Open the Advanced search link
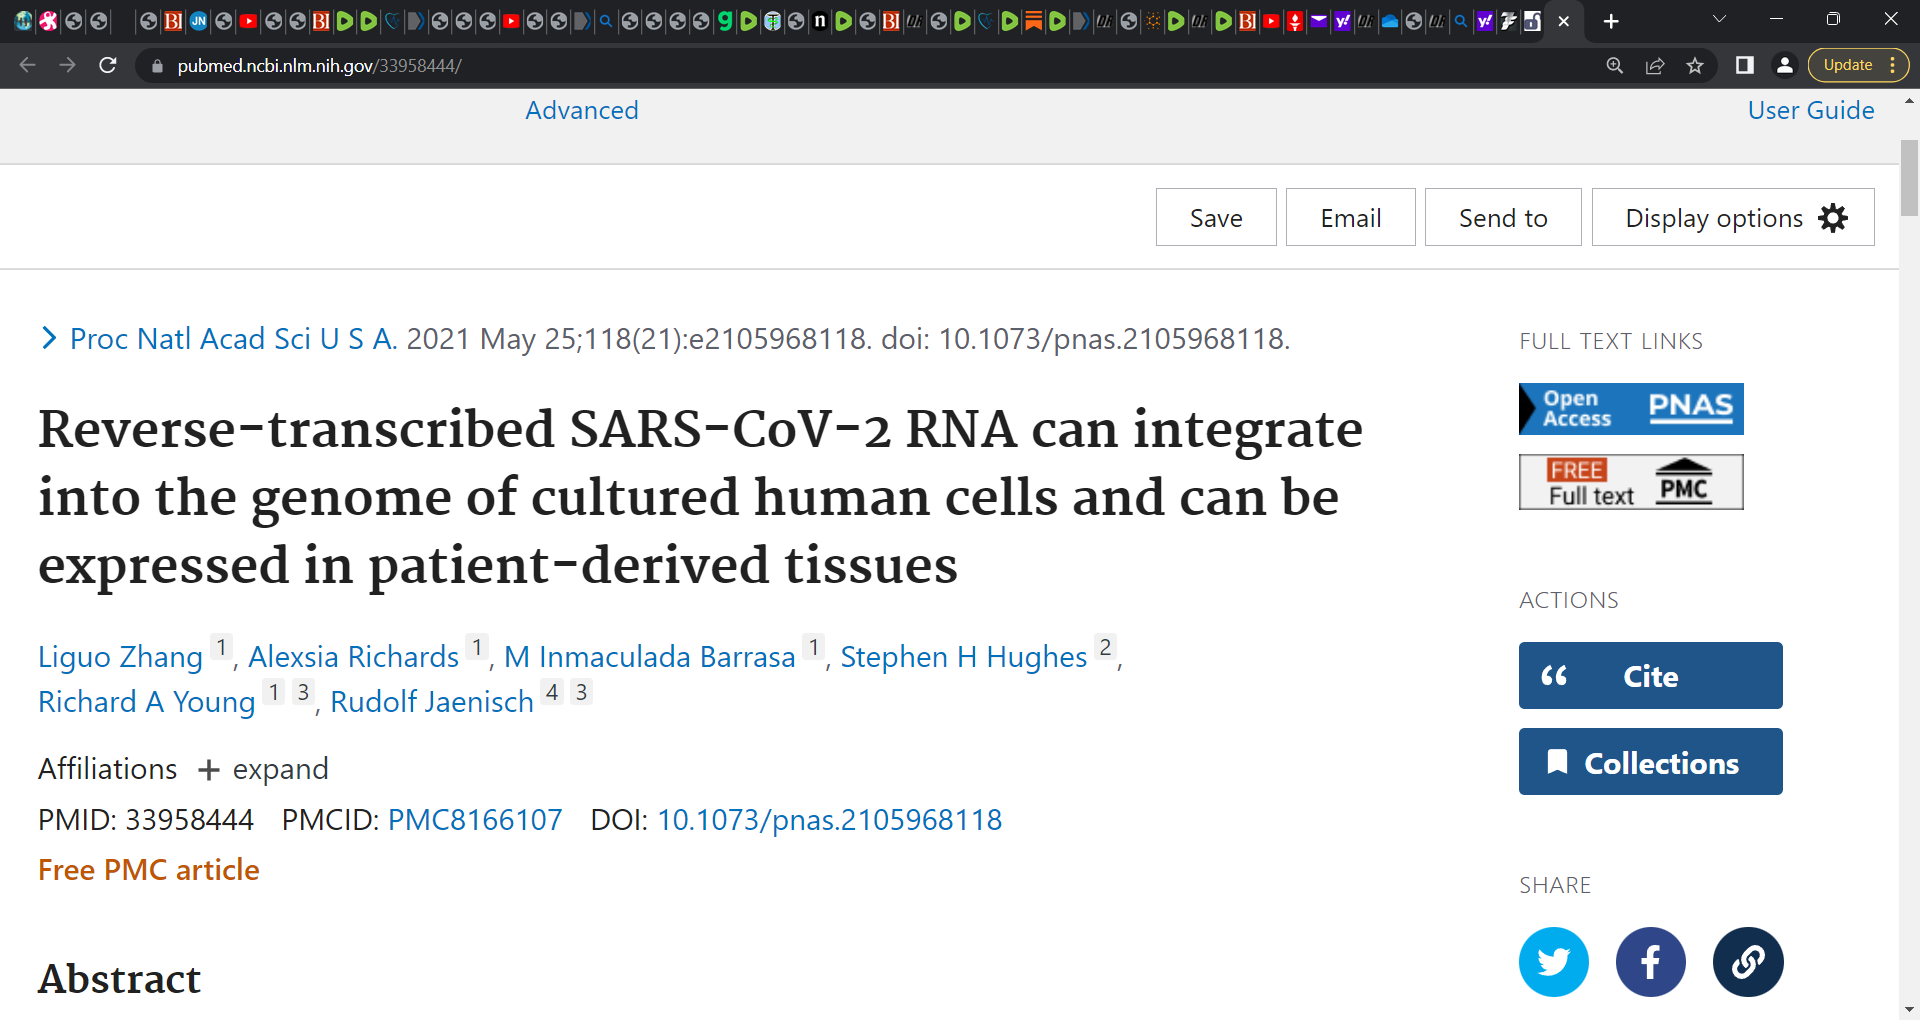The width and height of the screenshot is (1920, 1020). 582,110
